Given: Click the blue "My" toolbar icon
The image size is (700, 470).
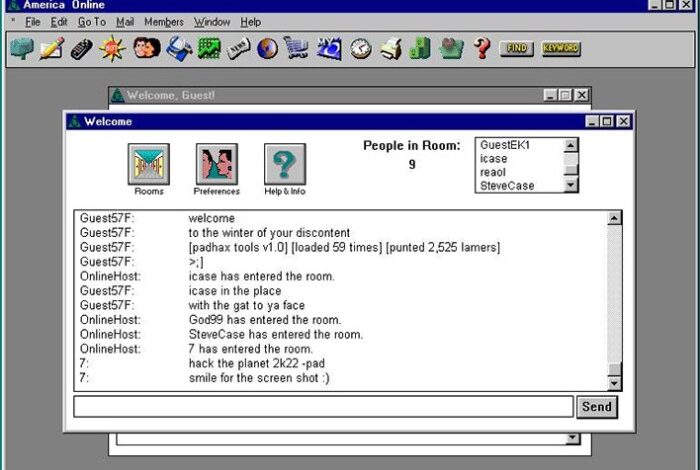Looking at the screenshot, I should coord(329,48).
